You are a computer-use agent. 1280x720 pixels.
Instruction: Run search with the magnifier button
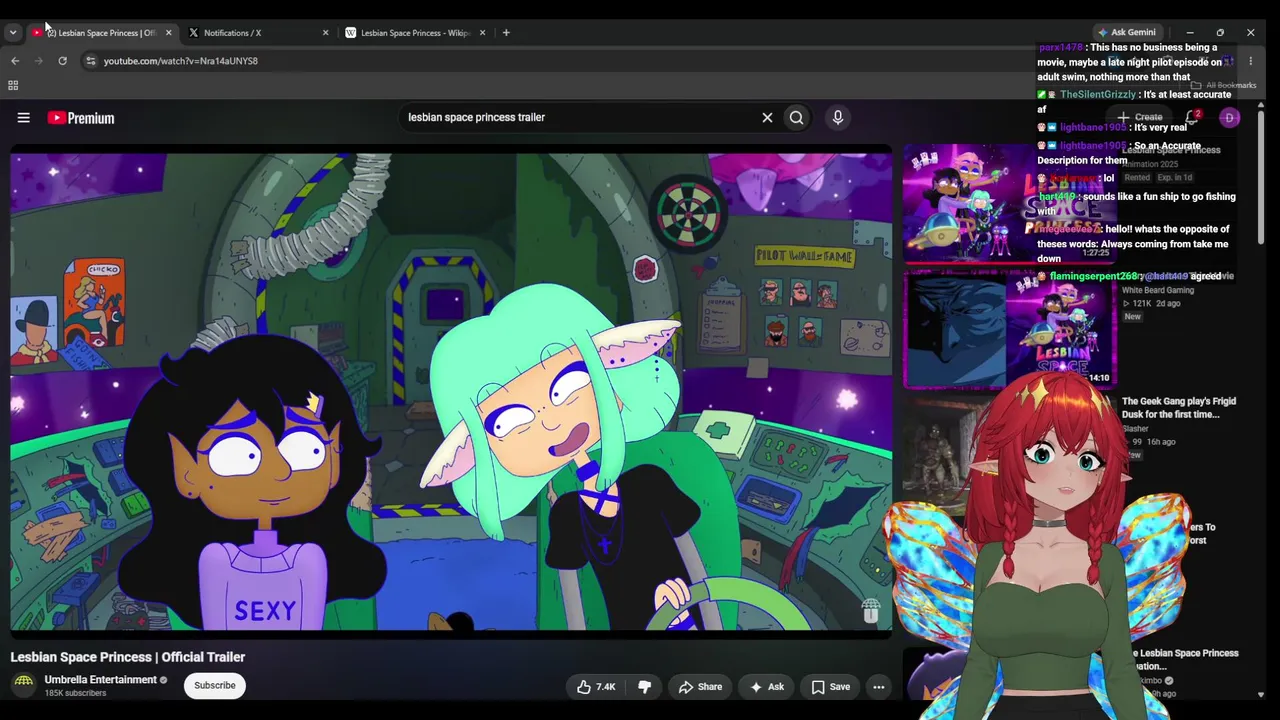click(796, 118)
